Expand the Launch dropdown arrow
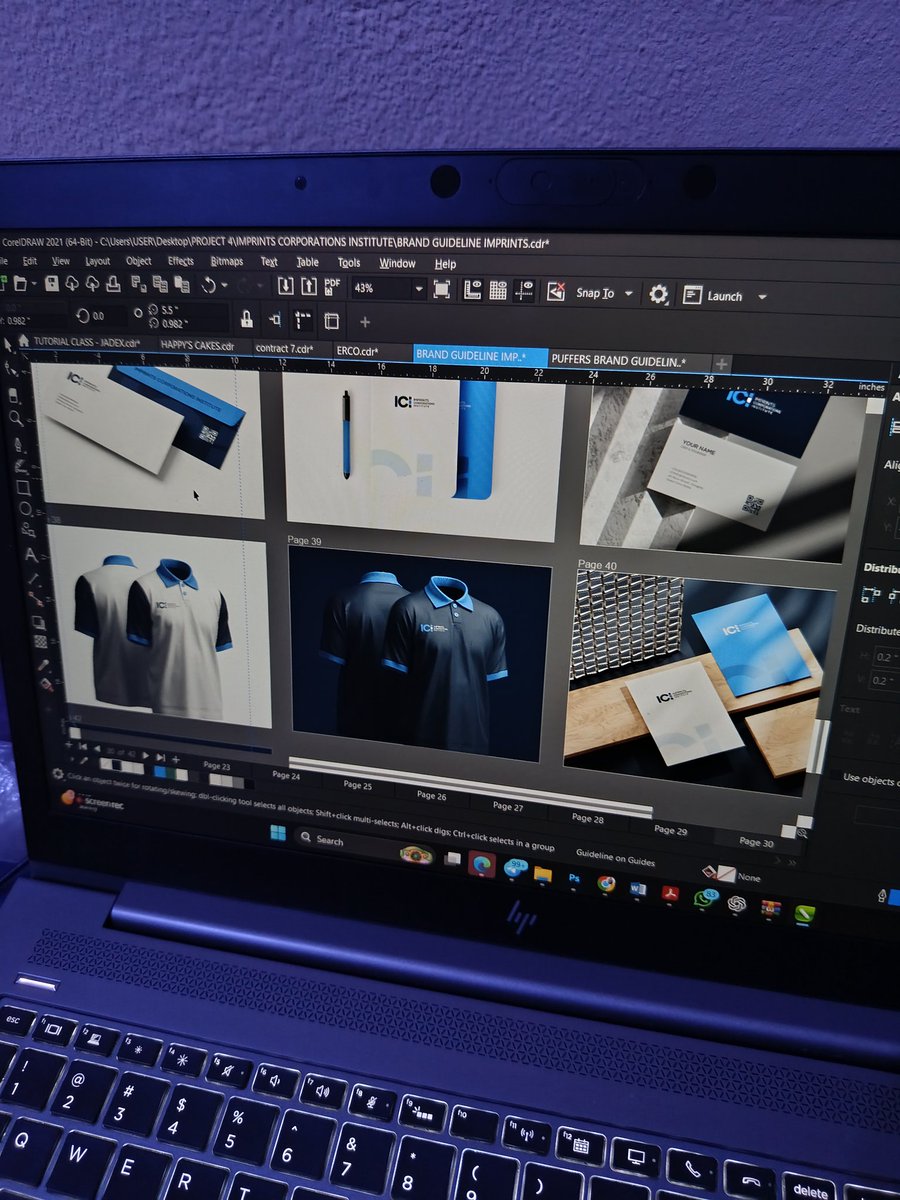Screen dimensions: 900x1200 point(762,297)
